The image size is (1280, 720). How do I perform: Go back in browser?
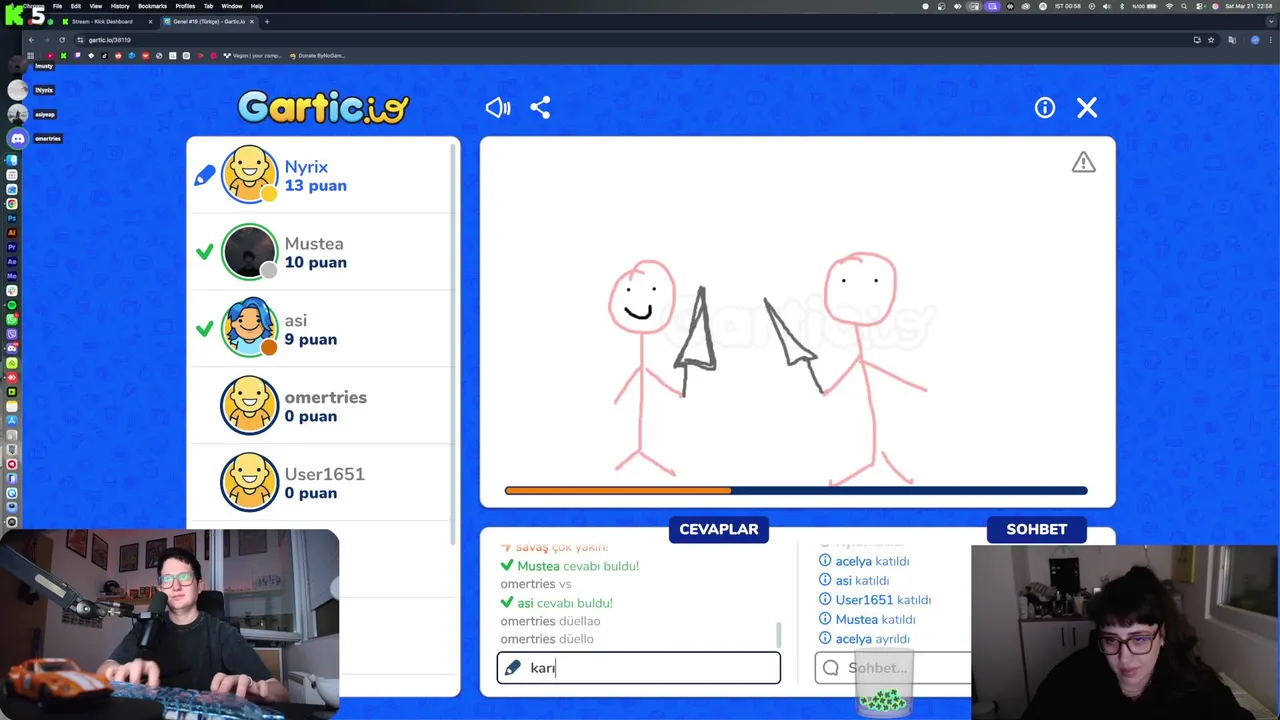(x=31, y=40)
